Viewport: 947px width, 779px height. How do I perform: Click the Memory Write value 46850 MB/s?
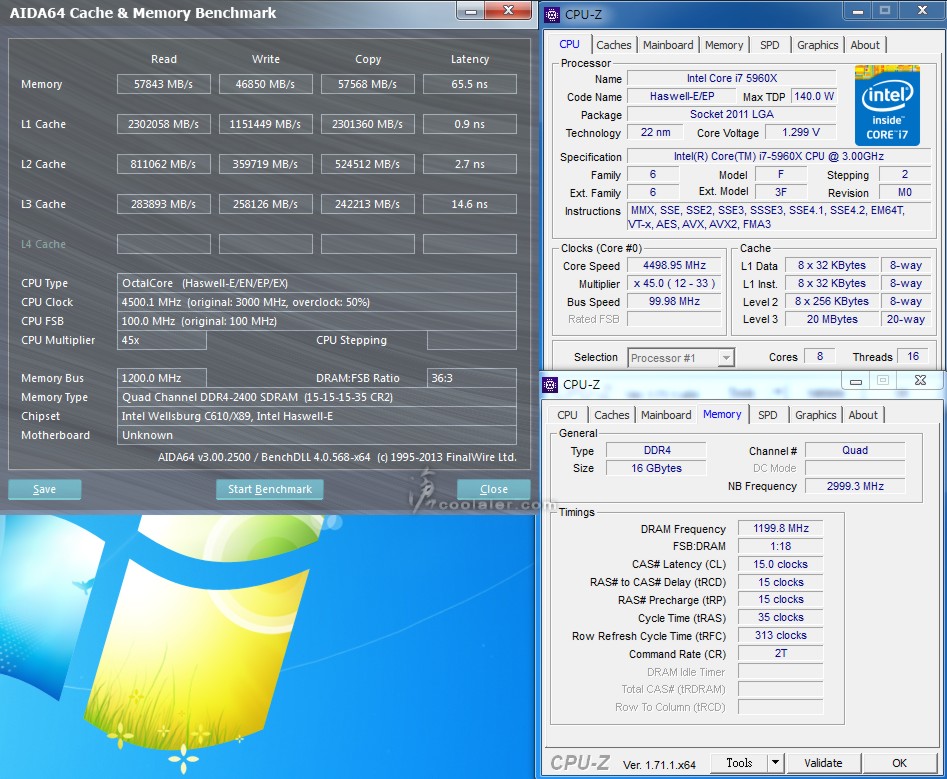pyautogui.click(x=266, y=84)
